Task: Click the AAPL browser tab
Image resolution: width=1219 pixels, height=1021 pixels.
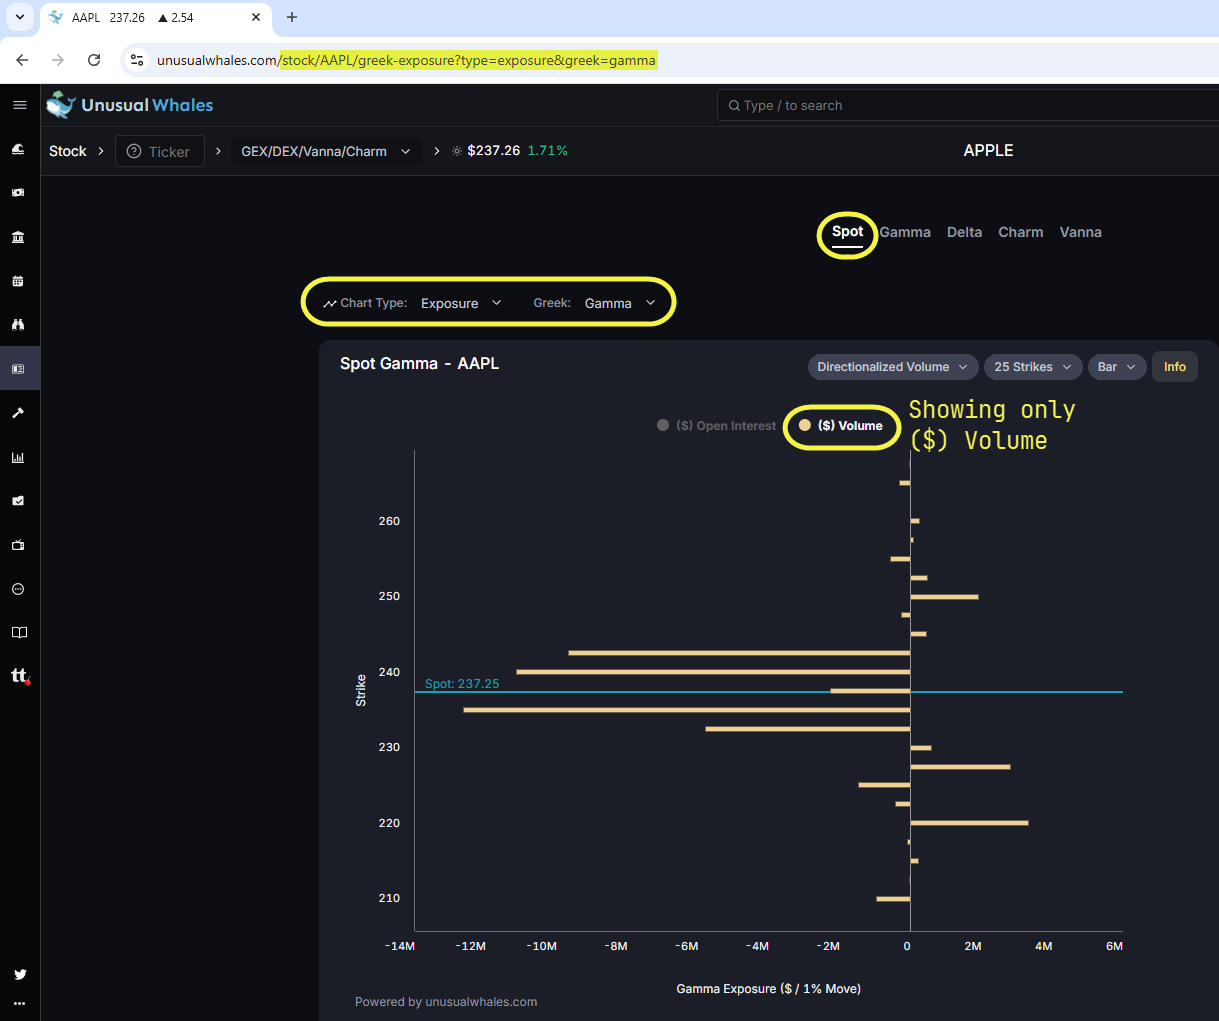Action: 155,18
